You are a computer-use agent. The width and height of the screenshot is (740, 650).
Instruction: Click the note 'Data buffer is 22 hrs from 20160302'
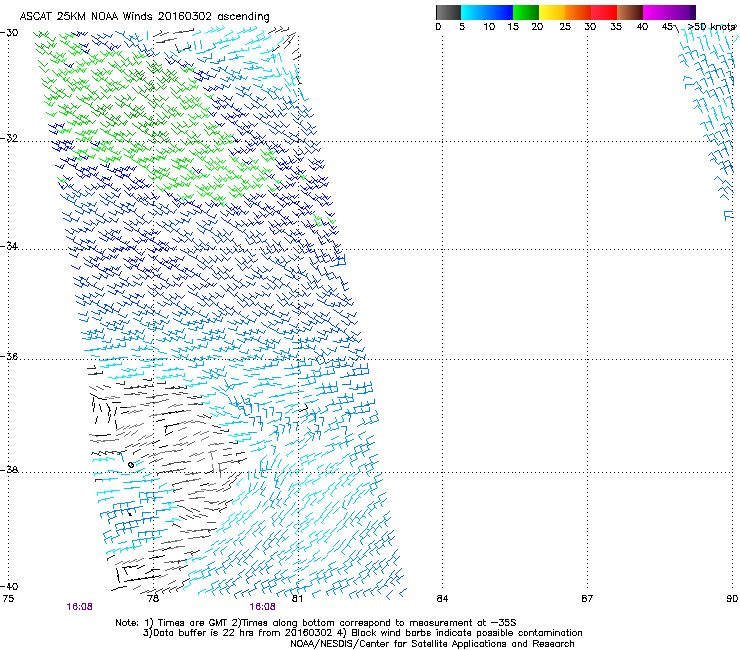240,633
